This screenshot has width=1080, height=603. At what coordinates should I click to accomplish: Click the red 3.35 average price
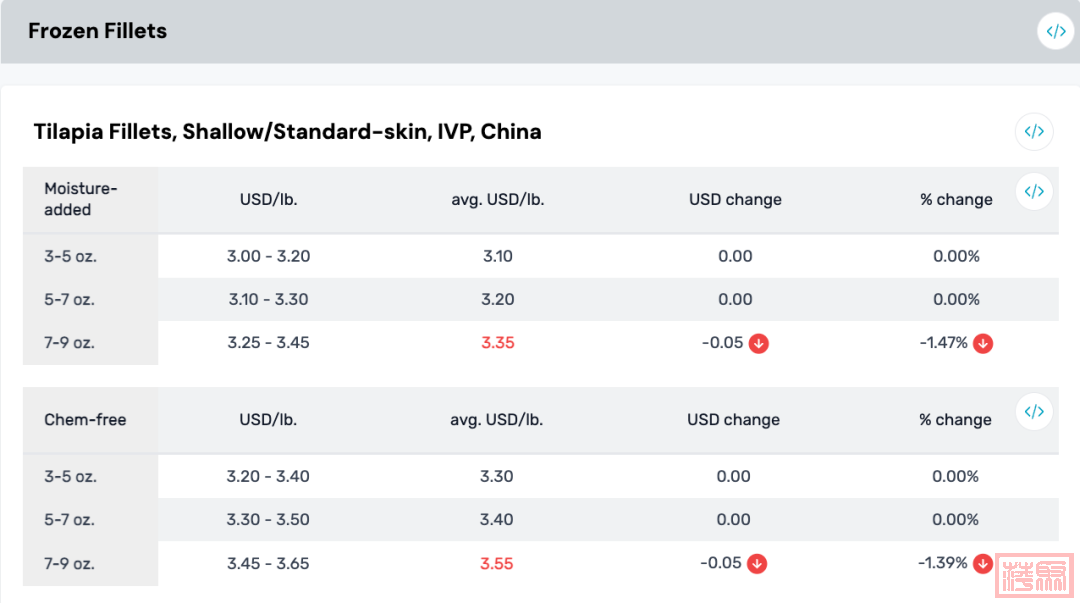tap(497, 343)
